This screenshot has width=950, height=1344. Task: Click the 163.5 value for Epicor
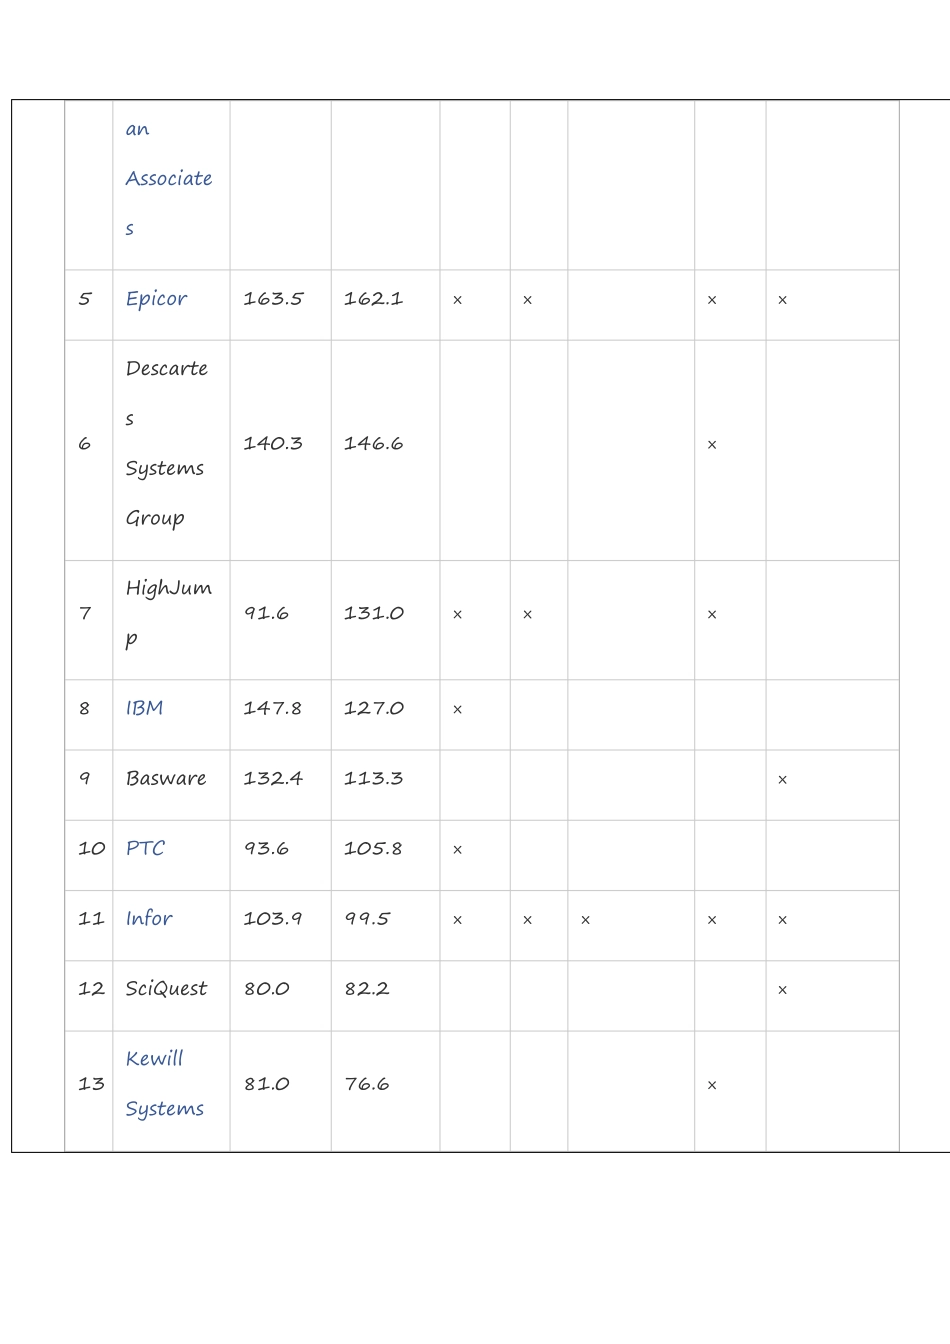[273, 299]
